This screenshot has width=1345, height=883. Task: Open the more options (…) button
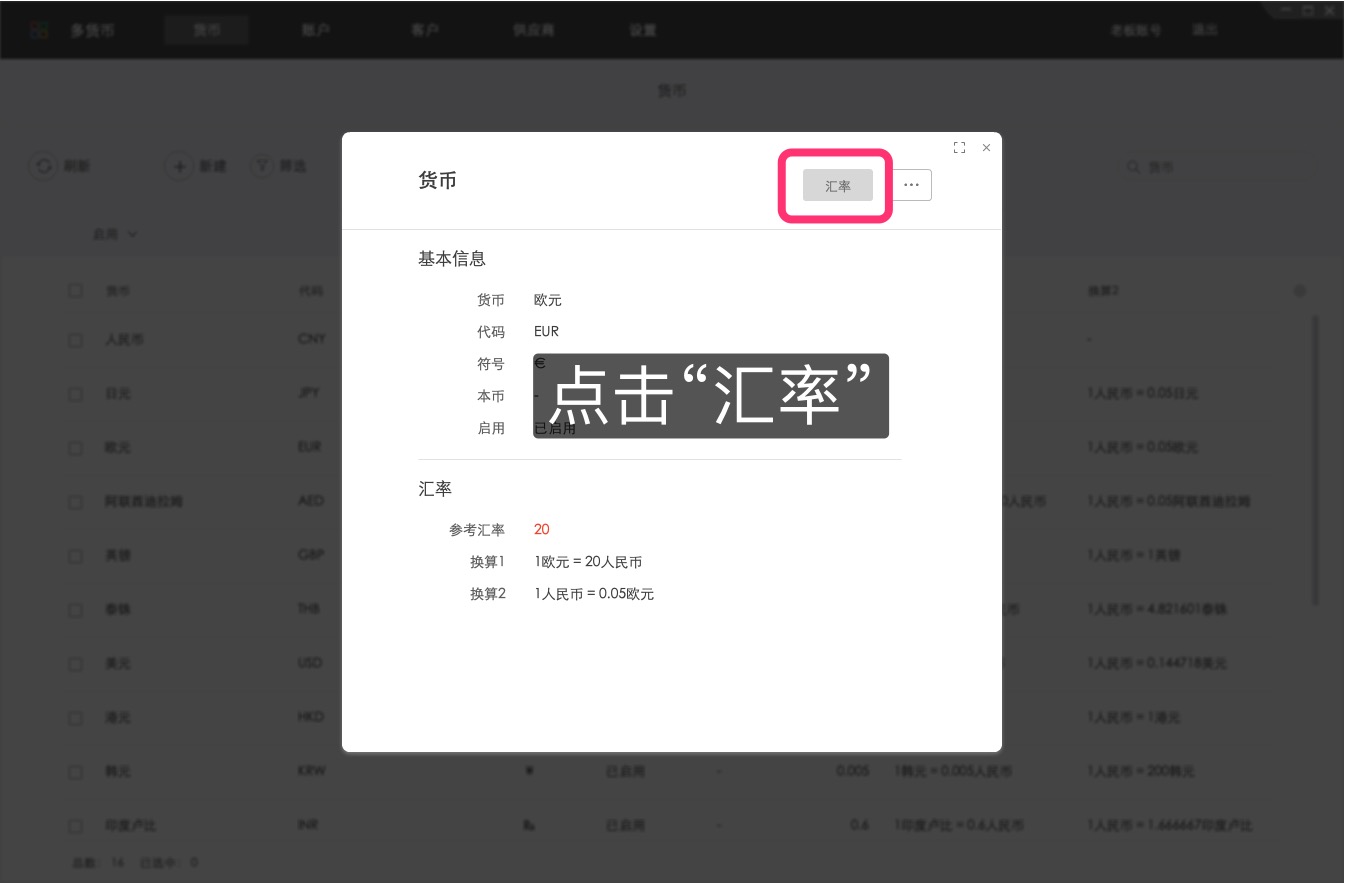tap(911, 186)
